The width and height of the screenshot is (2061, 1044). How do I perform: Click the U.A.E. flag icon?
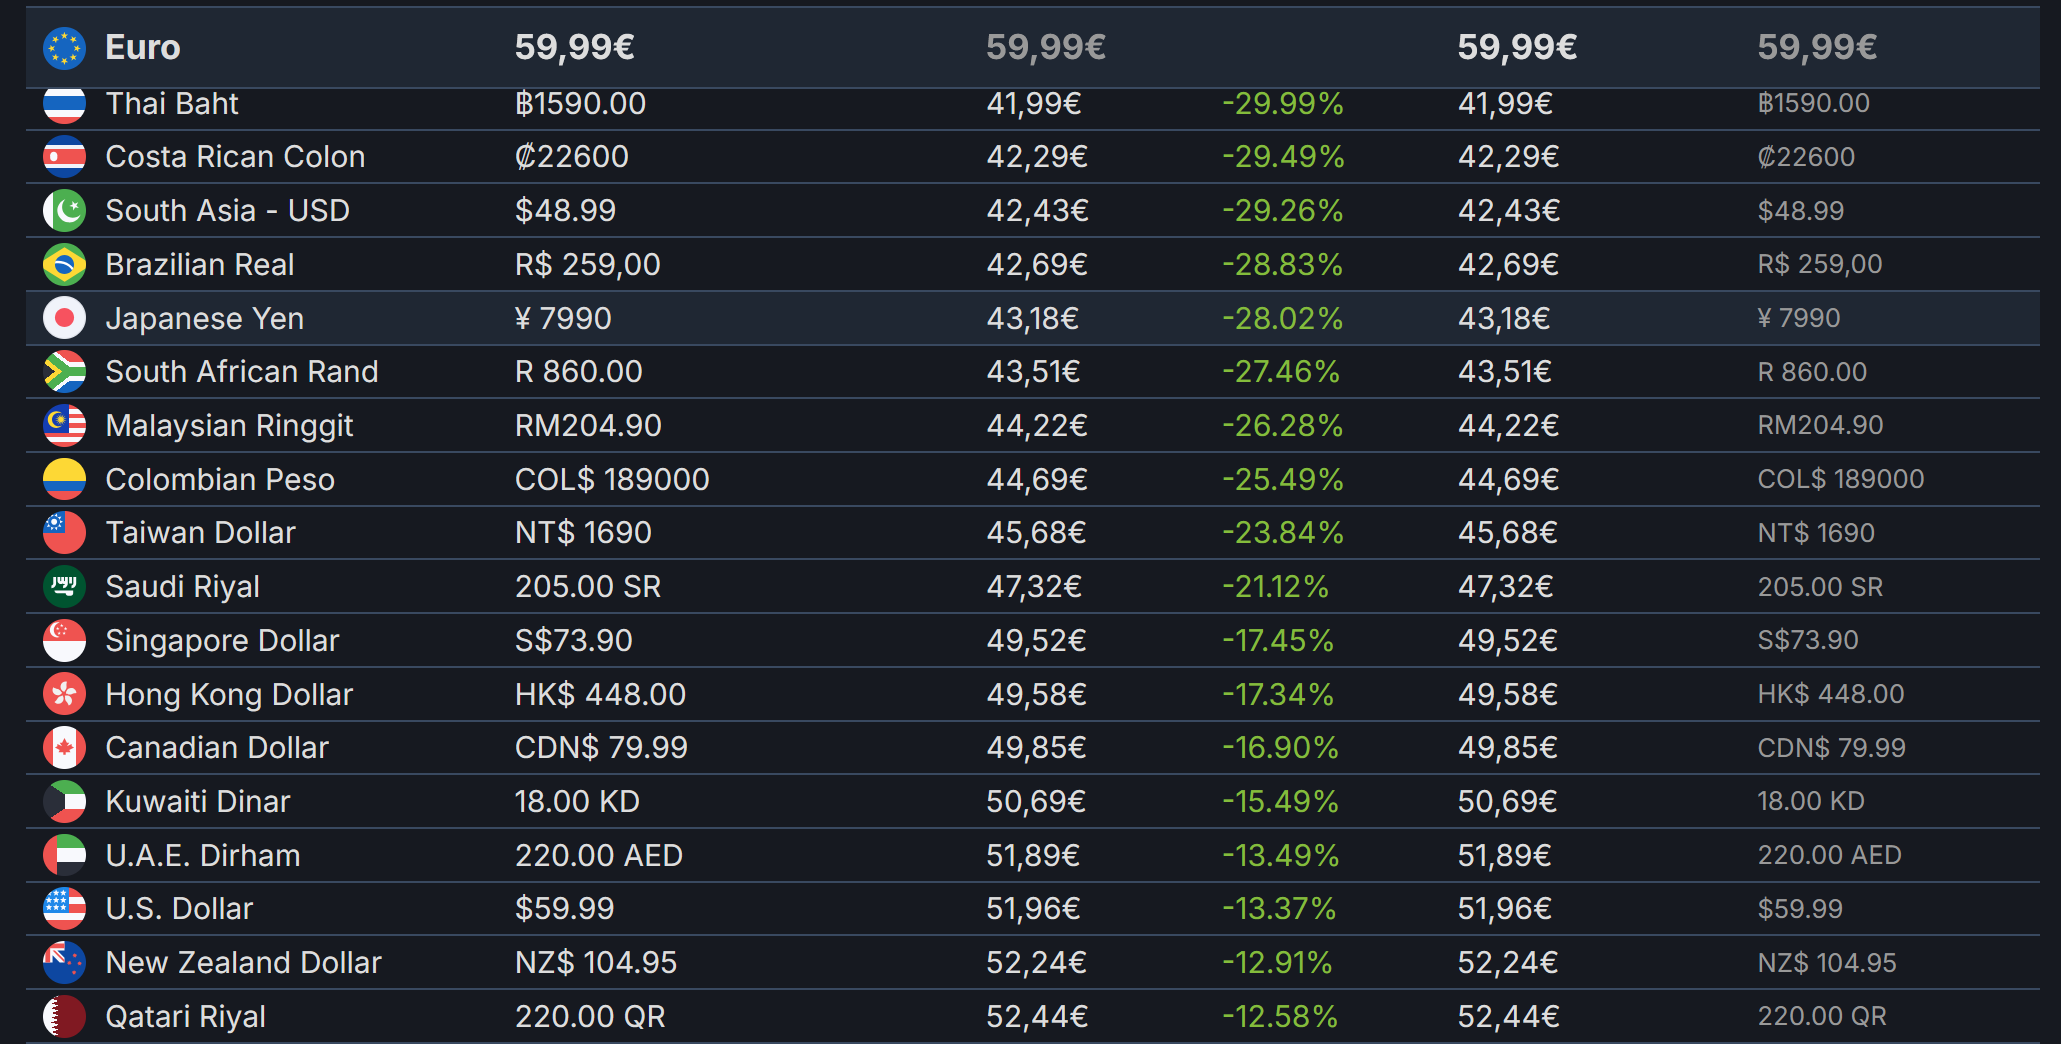click(64, 856)
